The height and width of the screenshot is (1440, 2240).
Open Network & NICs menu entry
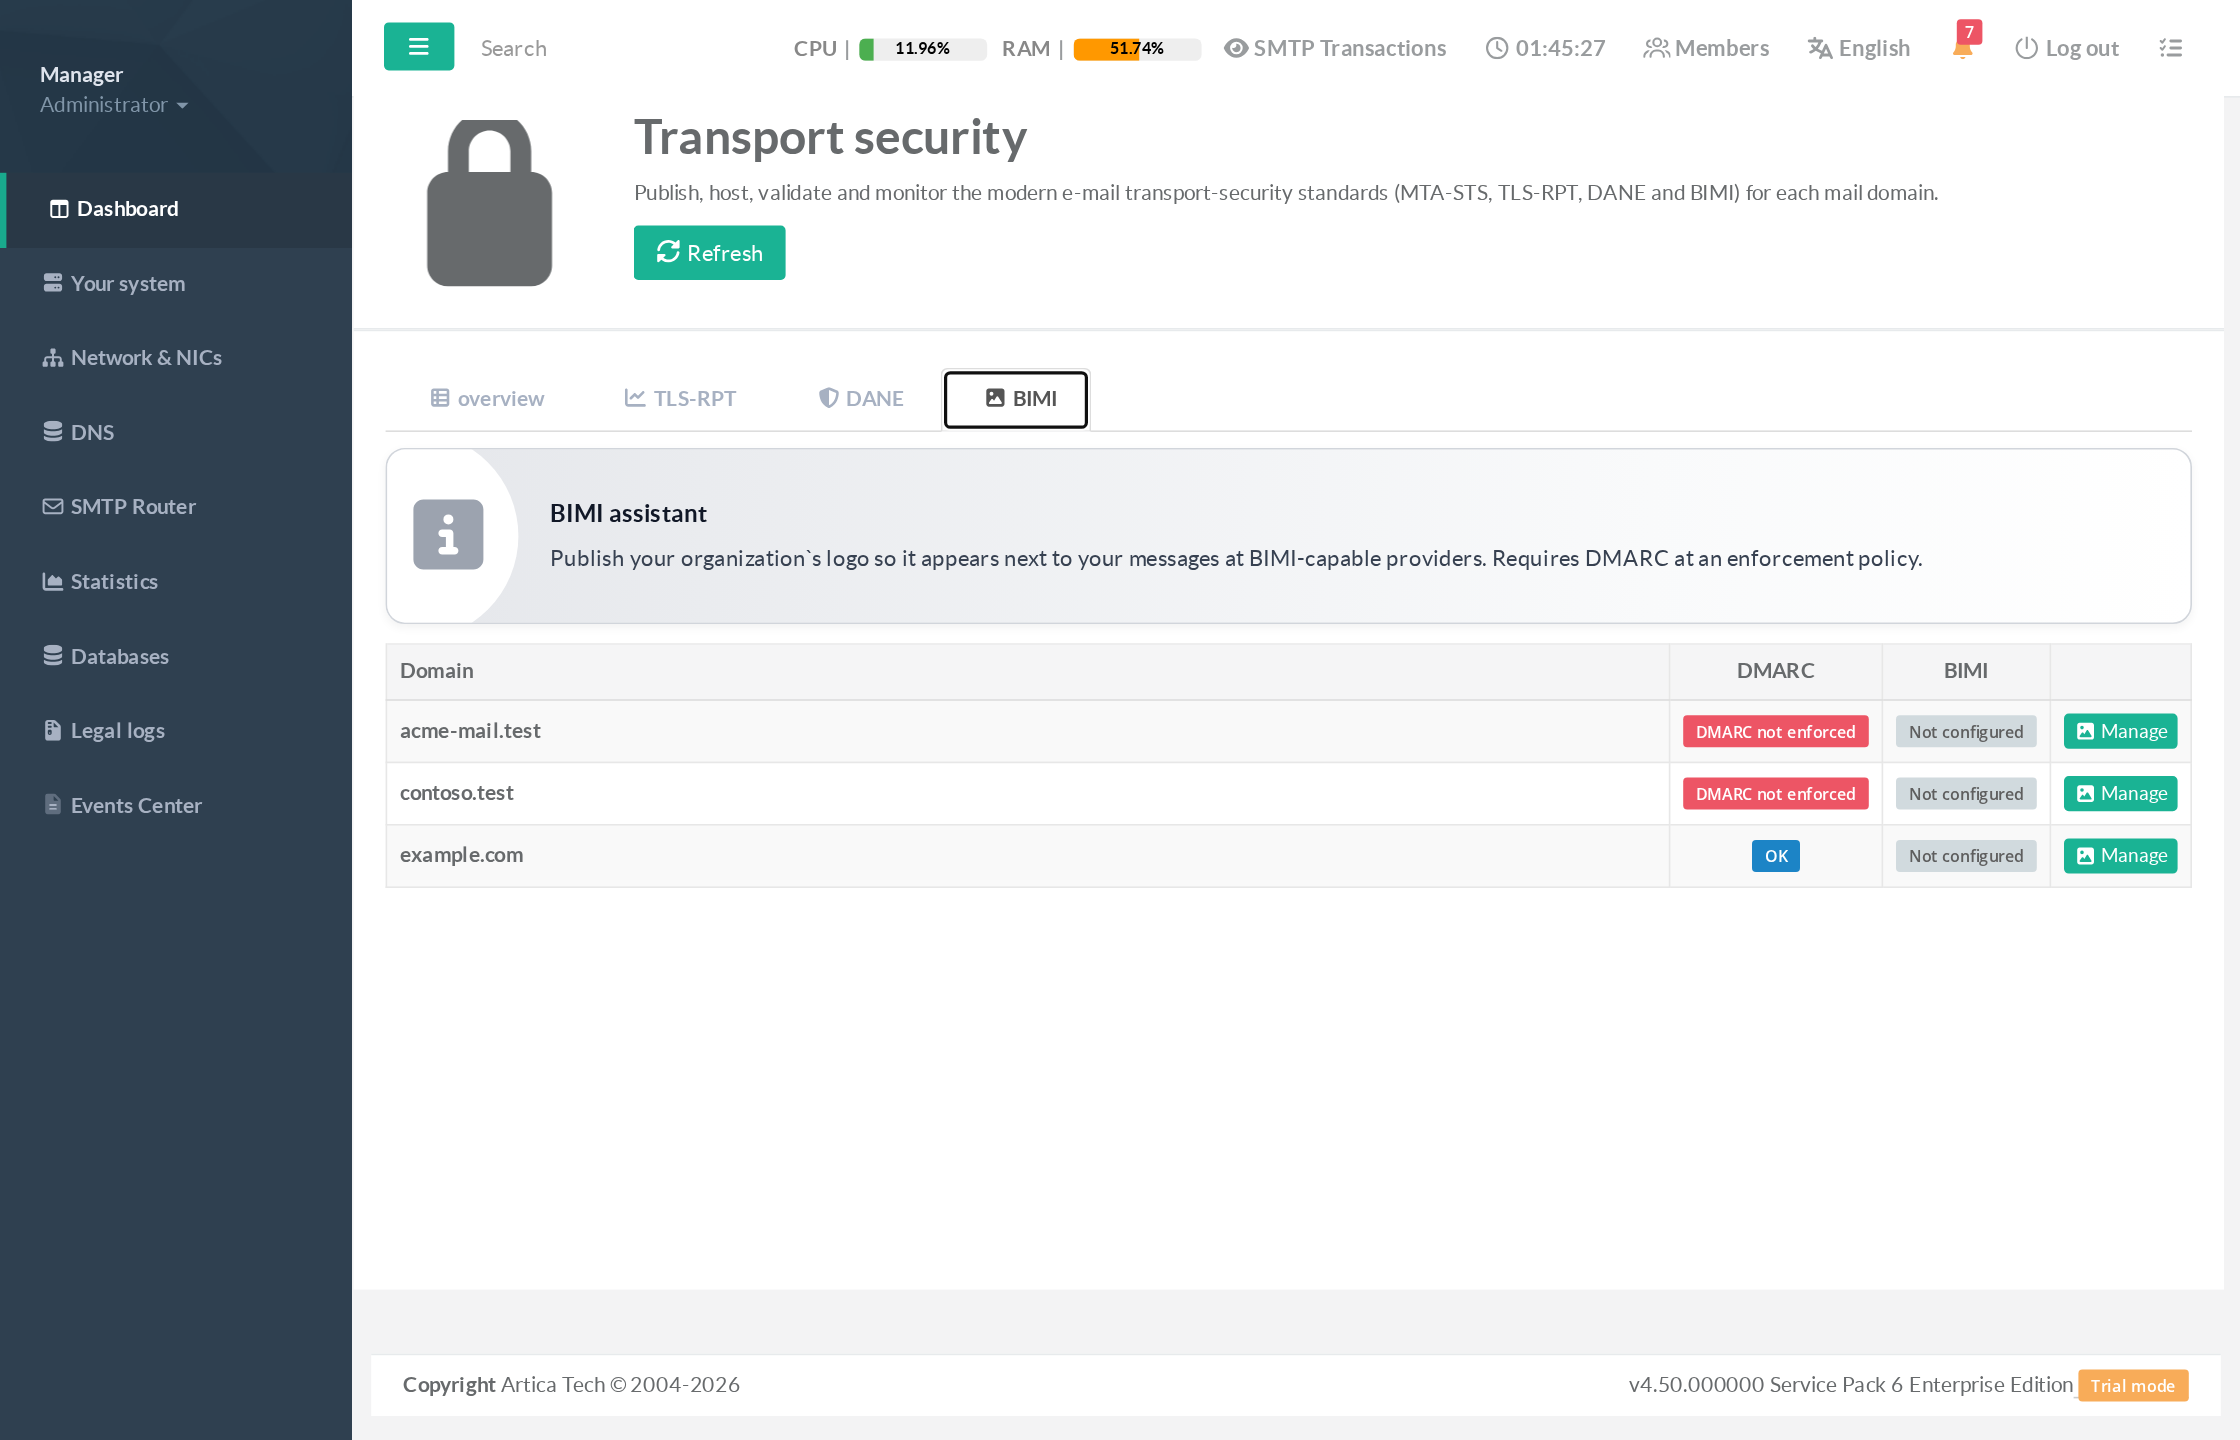tap(176, 358)
